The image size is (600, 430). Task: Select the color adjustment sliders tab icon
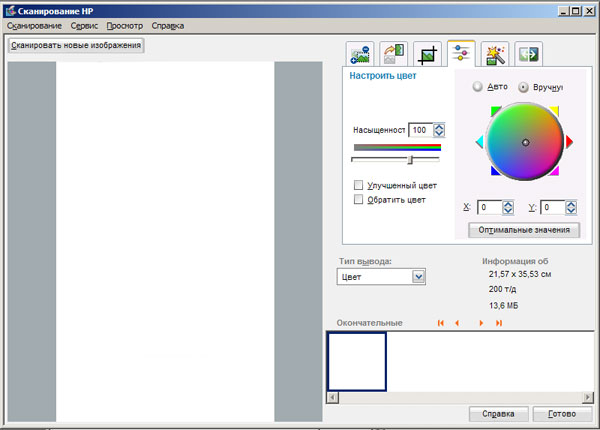[461, 54]
